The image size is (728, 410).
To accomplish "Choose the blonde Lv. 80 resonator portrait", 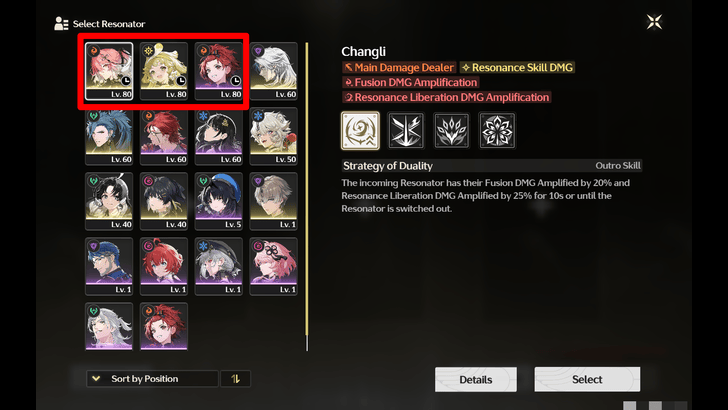I will [164, 71].
